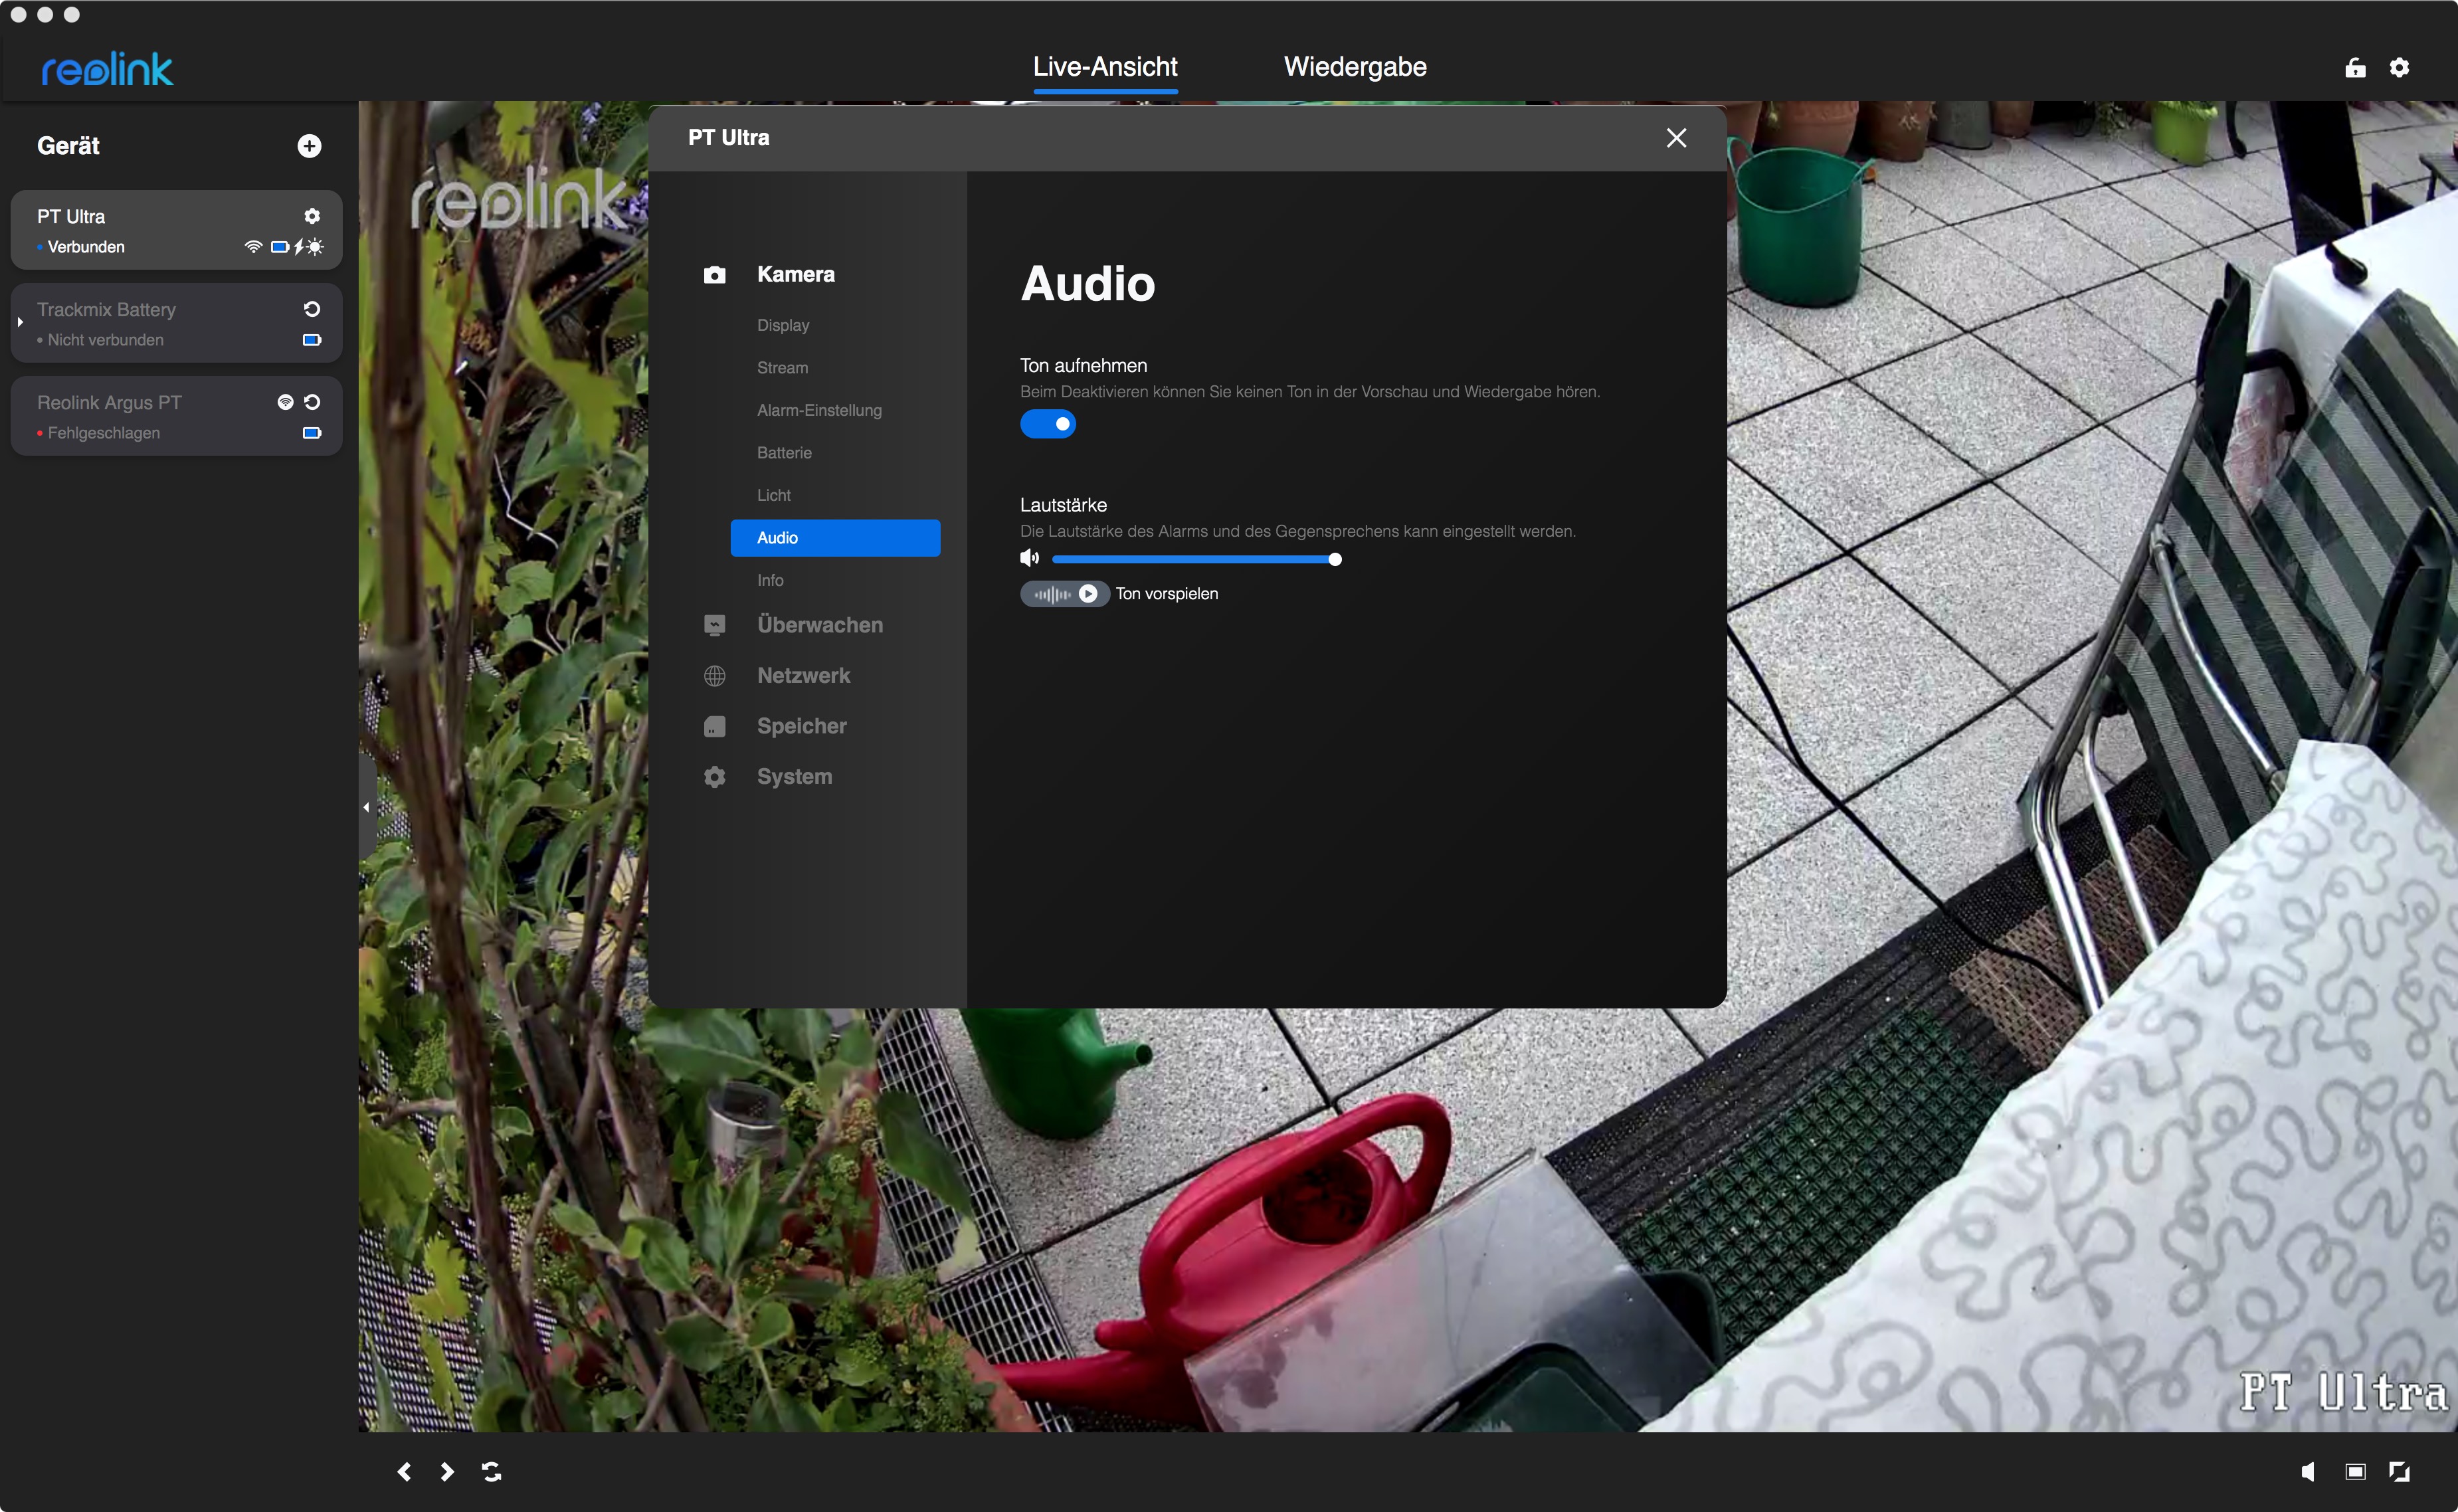Click the Lautstärke volume slider
Viewport: 2458px width, 1512px height.
[x=1195, y=559]
